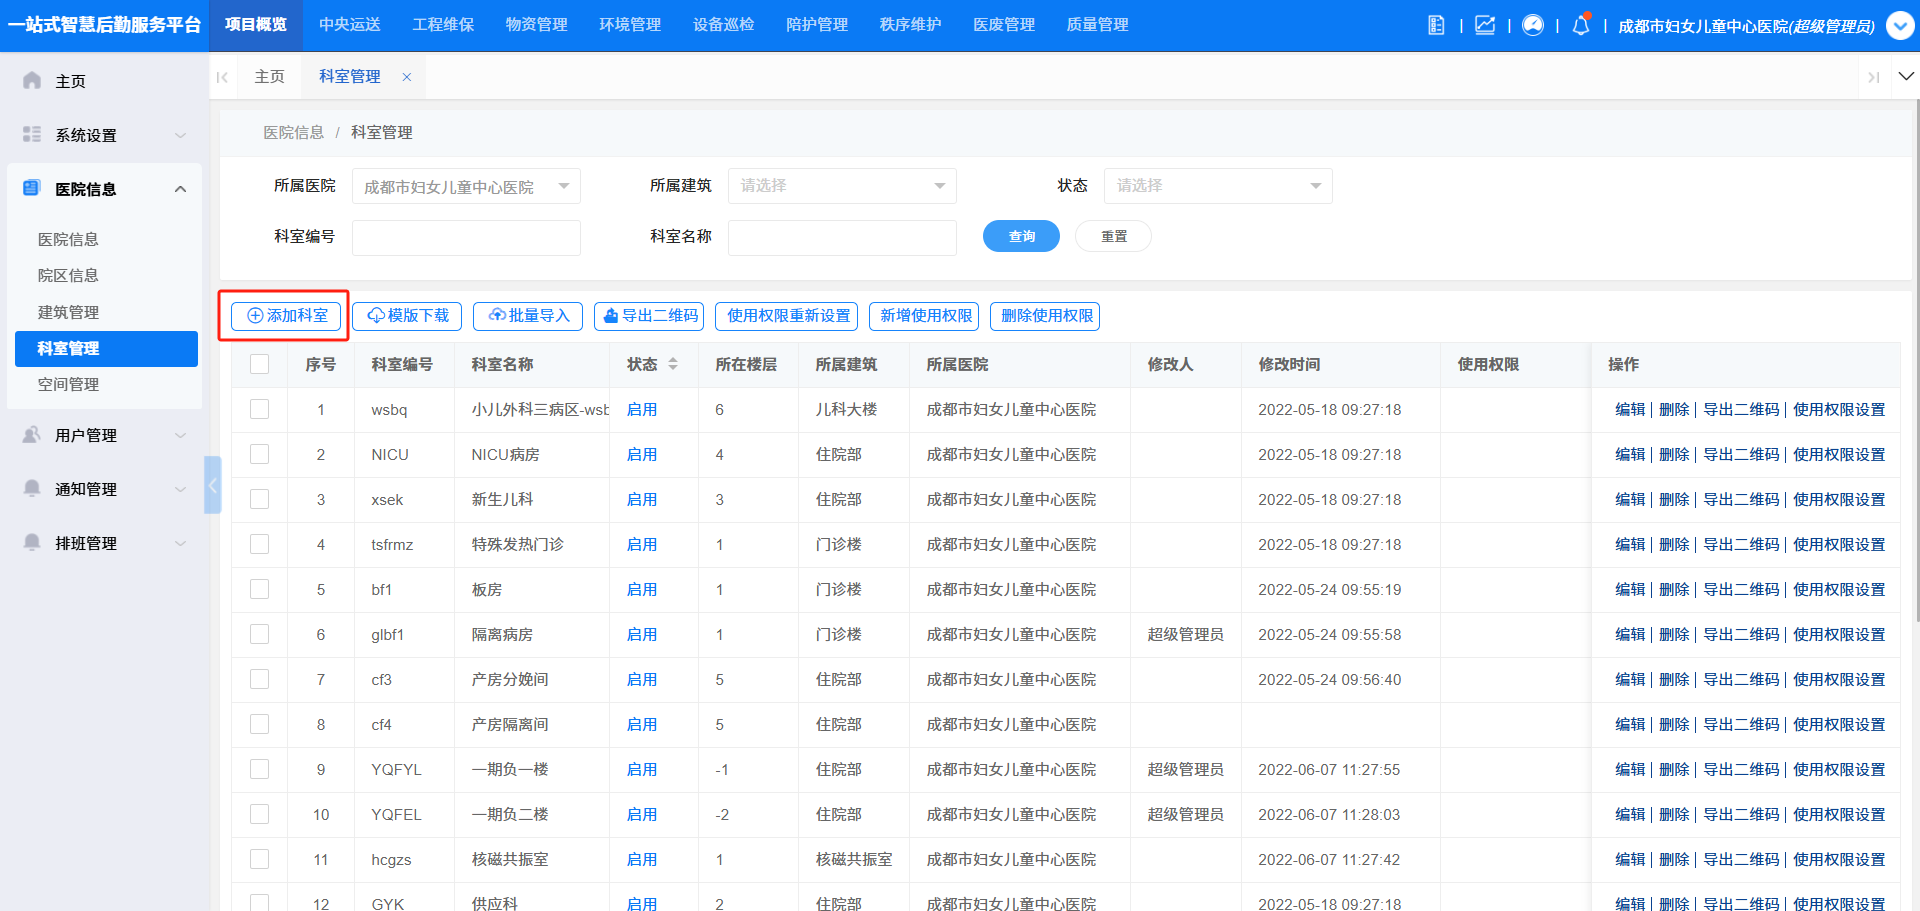This screenshot has width=1920, height=911.
Task: Check the row for YQFYL
Action: pyautogui.click(x=260, y=769)
